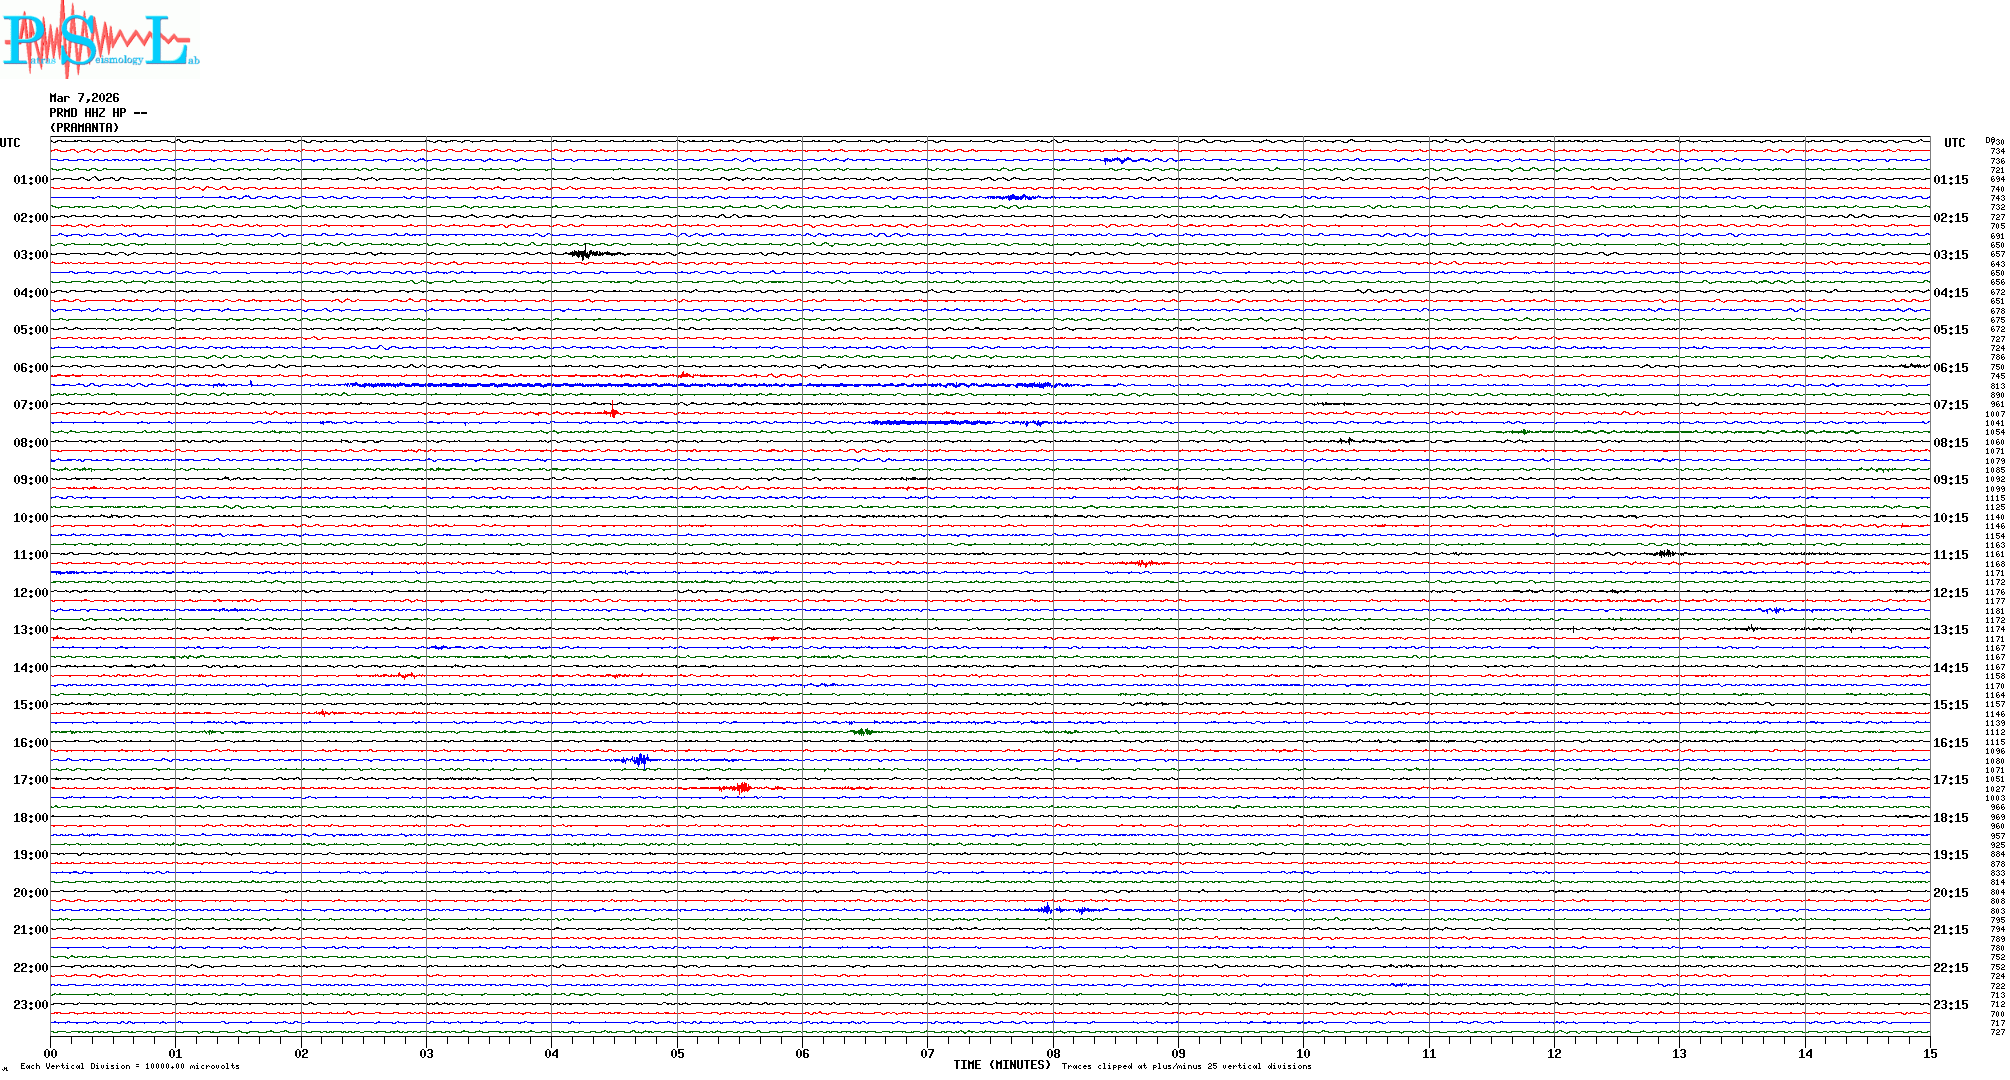Click the TIME (MINUTES) axis title

(x=1001, y=1065)
